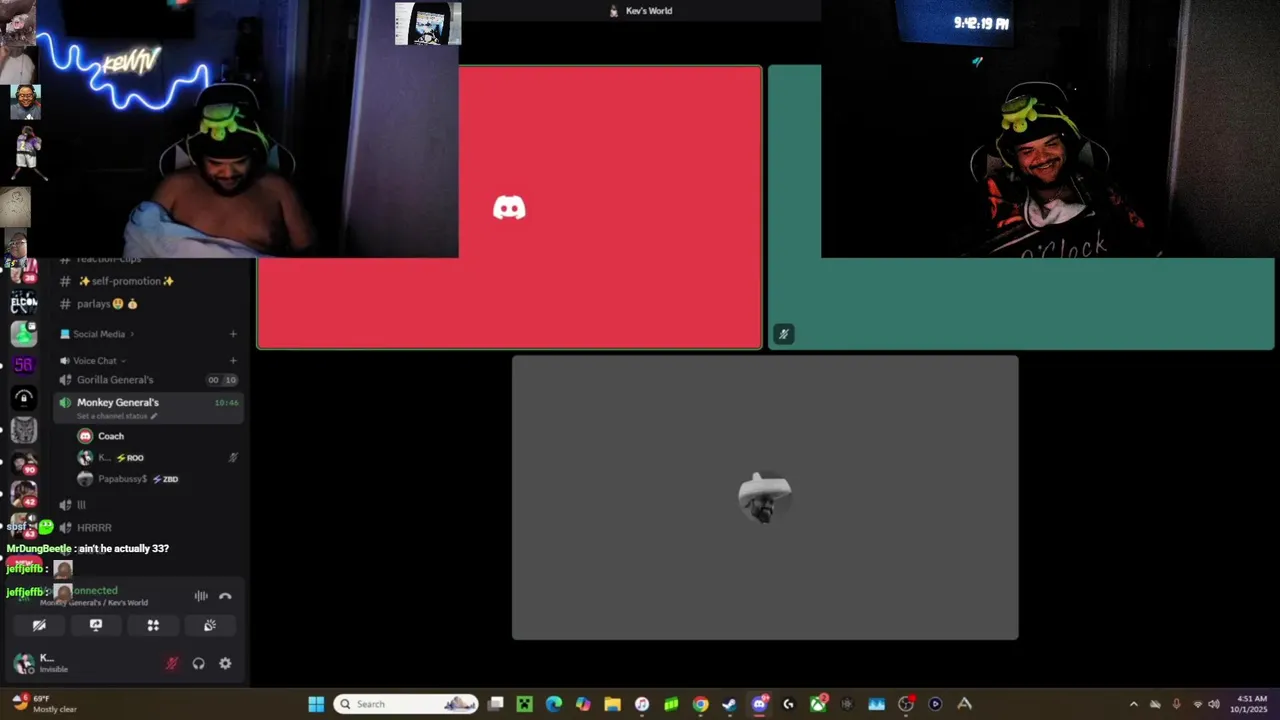Open the purple 58 server icon

tap(24, 365)
